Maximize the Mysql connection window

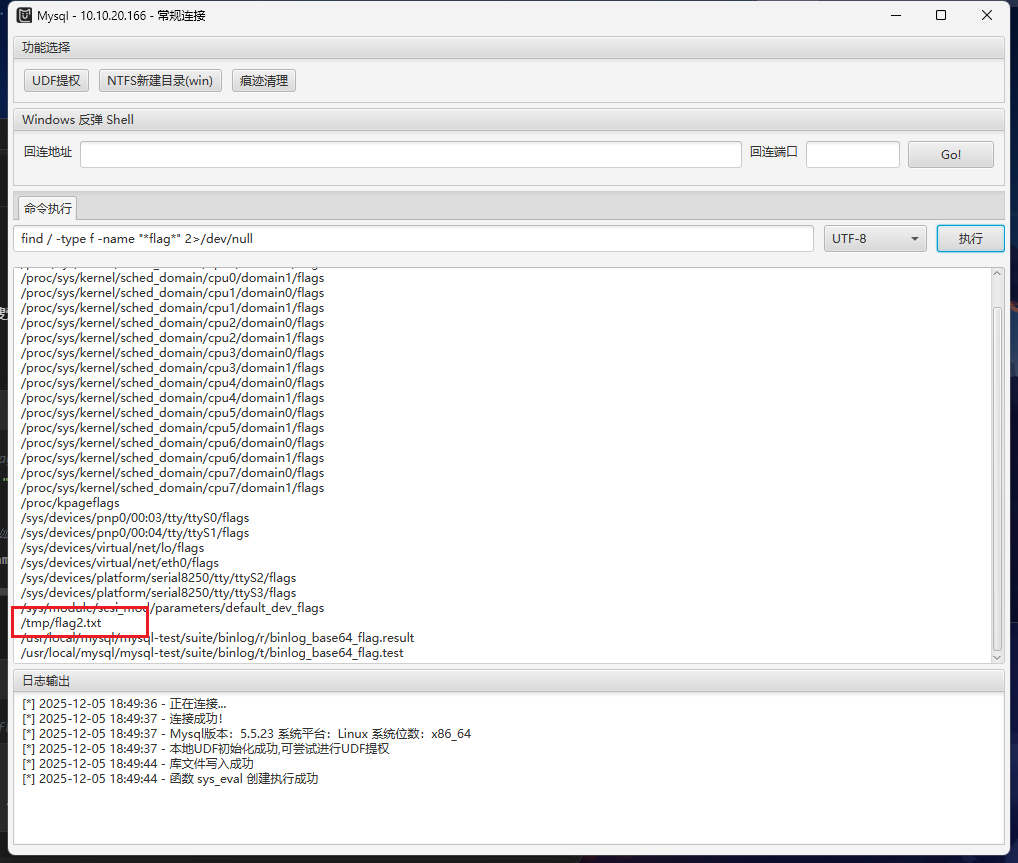point(941,15)
